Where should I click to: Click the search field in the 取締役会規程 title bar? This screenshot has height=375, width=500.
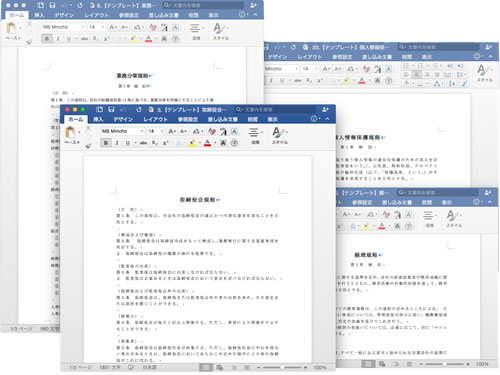click(x=275, y=109)
